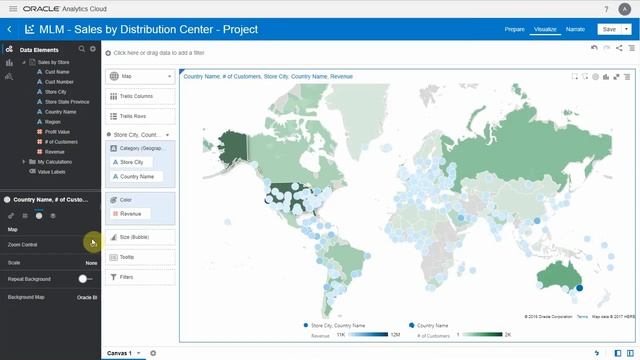Open the map visualization menu icon
The height and width of the screenshot is (360, 640).
pos(627,76)
